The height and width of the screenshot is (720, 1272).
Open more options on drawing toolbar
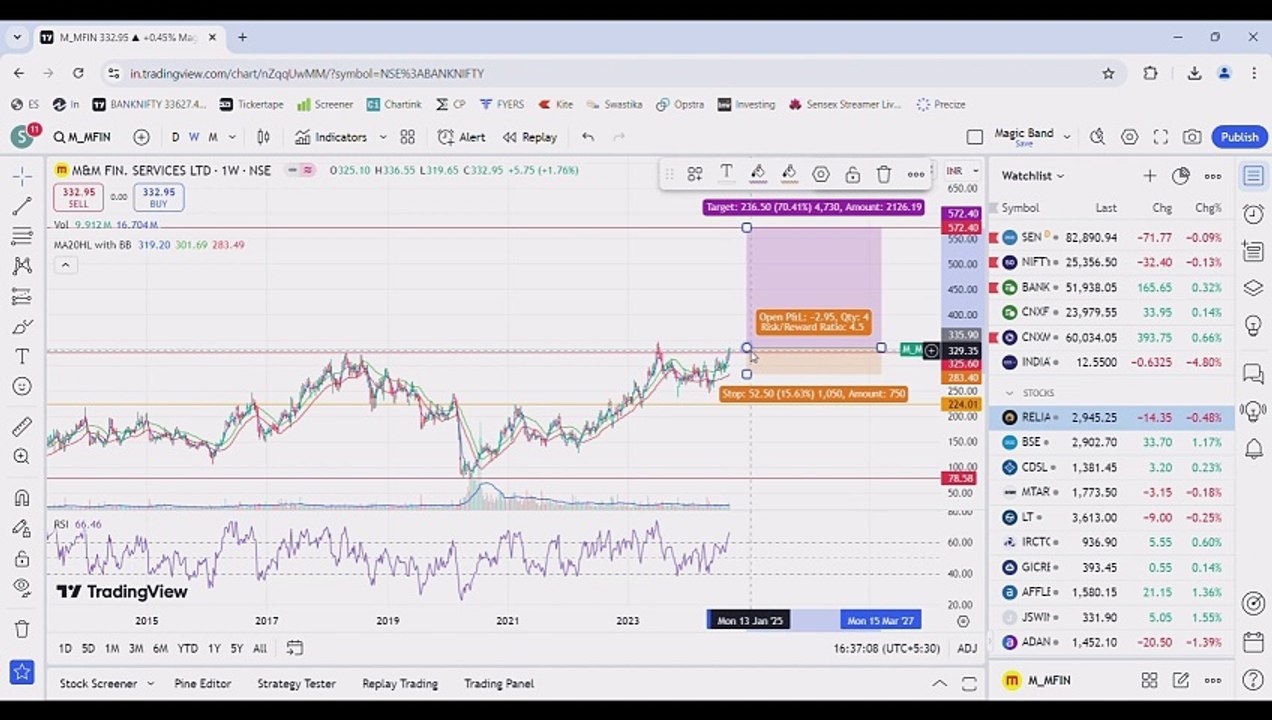[x=916, y=174]
